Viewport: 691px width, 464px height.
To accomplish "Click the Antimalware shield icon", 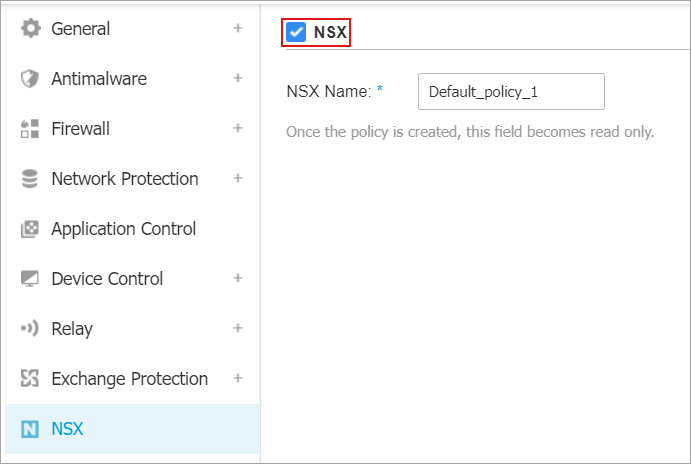I will [x=30, y=79].
